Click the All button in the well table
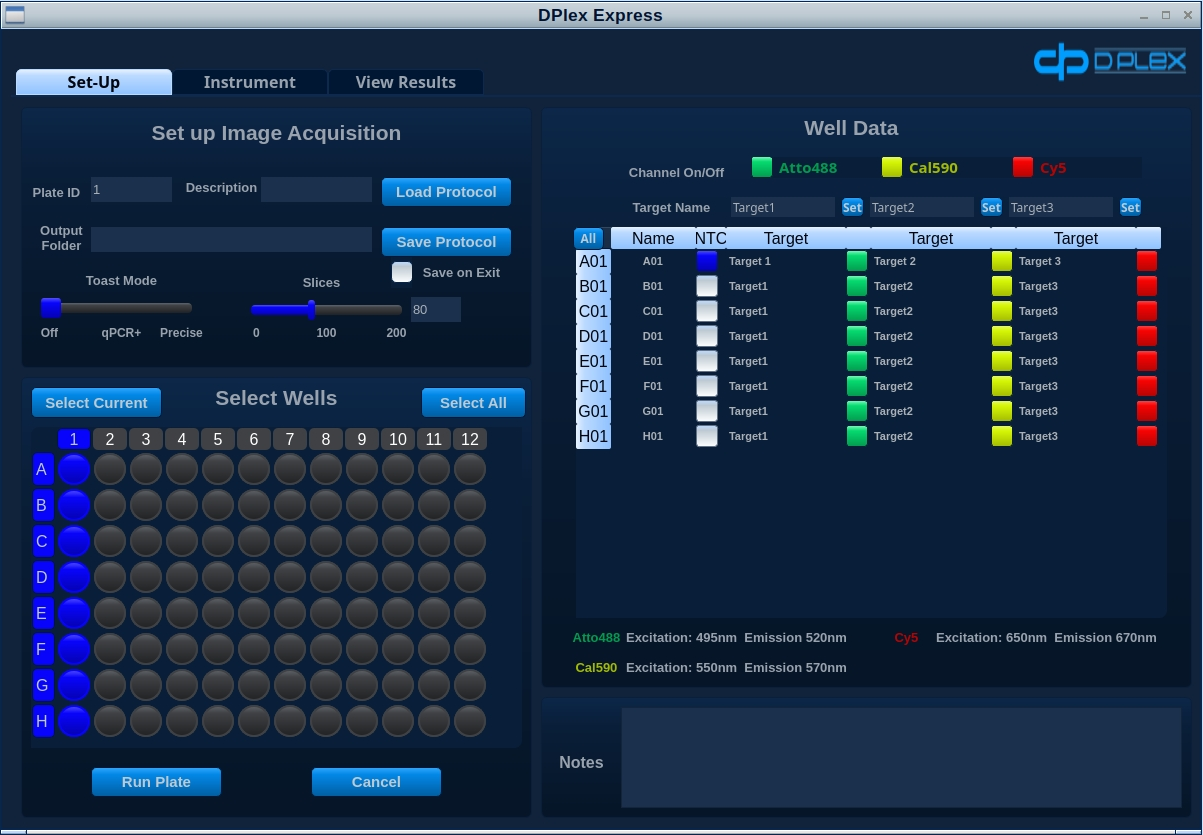 click(588, 238)
